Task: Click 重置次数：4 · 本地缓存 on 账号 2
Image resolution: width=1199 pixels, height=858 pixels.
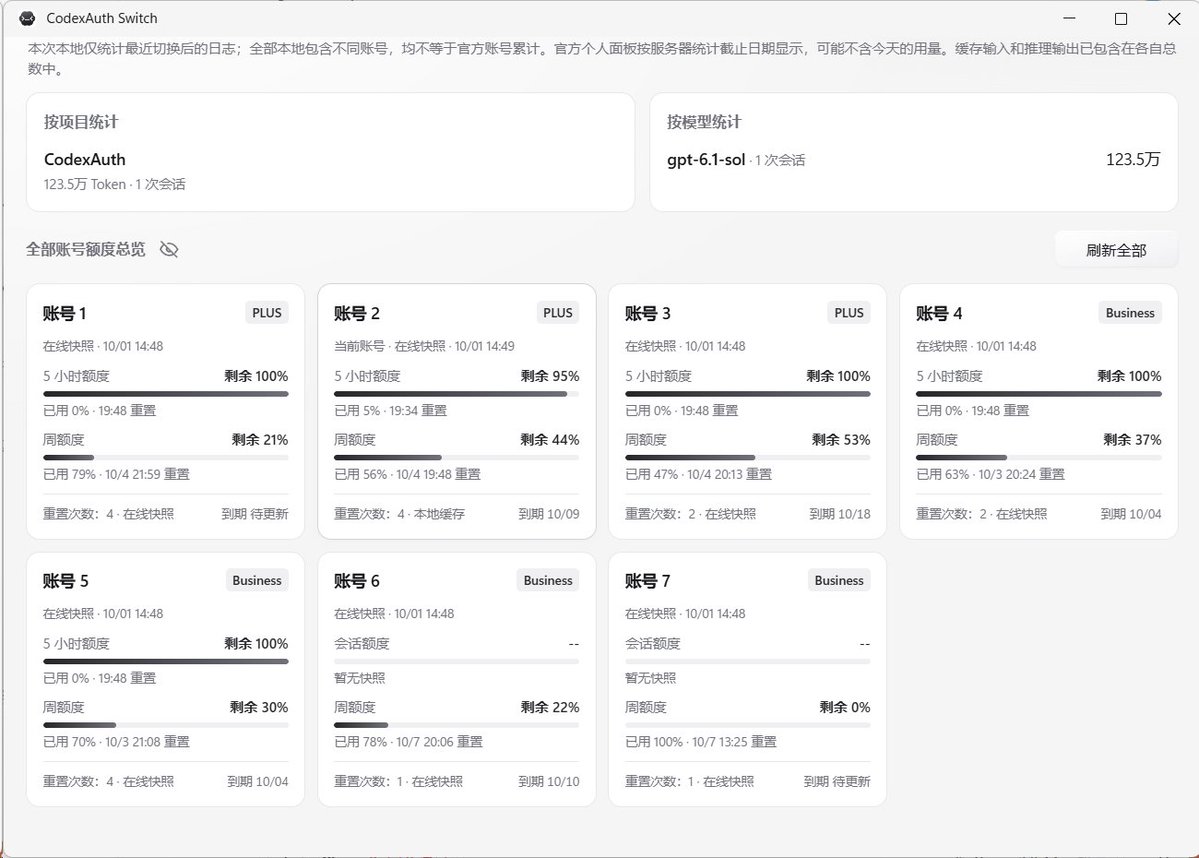Action: point(399,514)
